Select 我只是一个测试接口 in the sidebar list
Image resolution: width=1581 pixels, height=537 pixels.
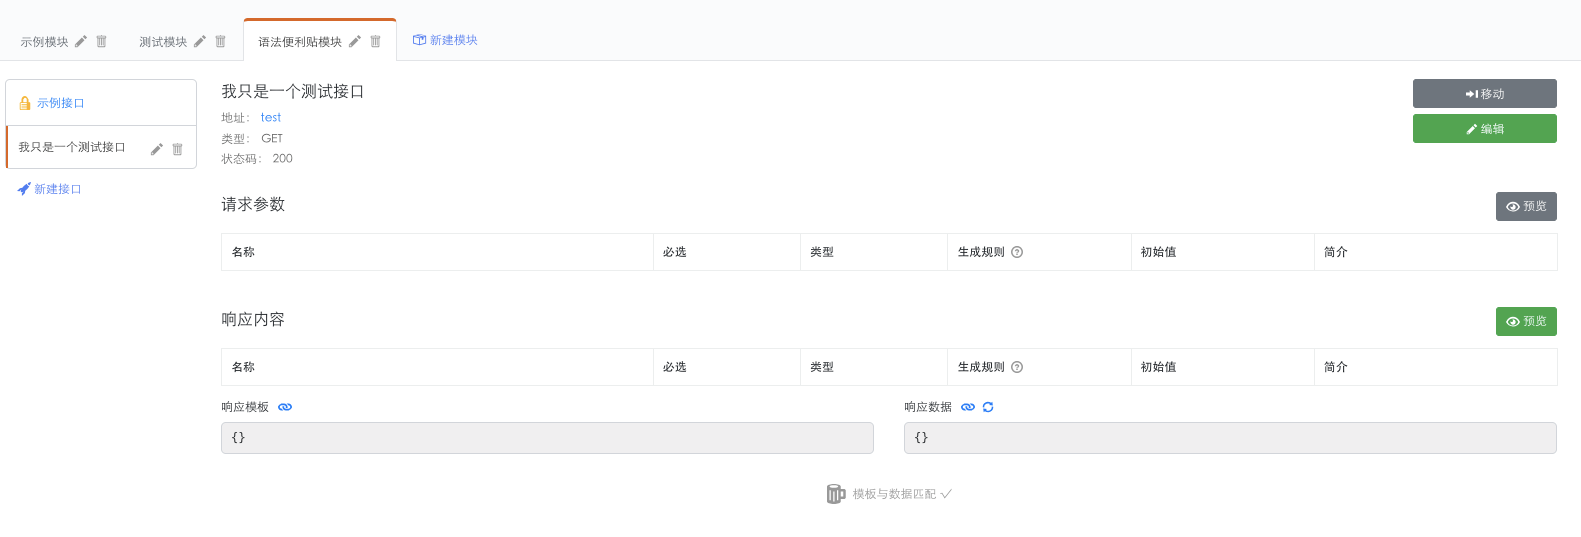pos(72,147)
